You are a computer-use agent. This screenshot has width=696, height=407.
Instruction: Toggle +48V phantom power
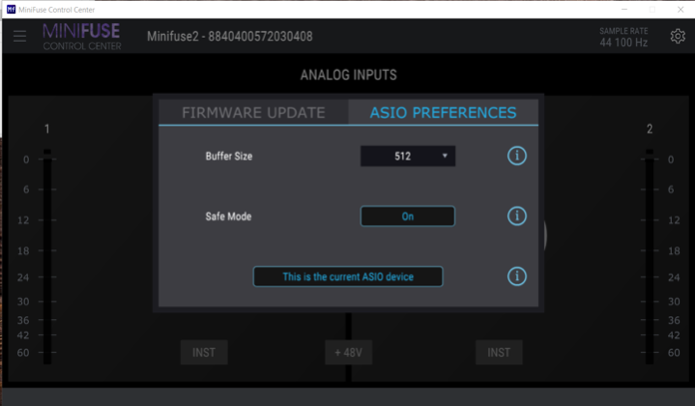coord(348,352)
